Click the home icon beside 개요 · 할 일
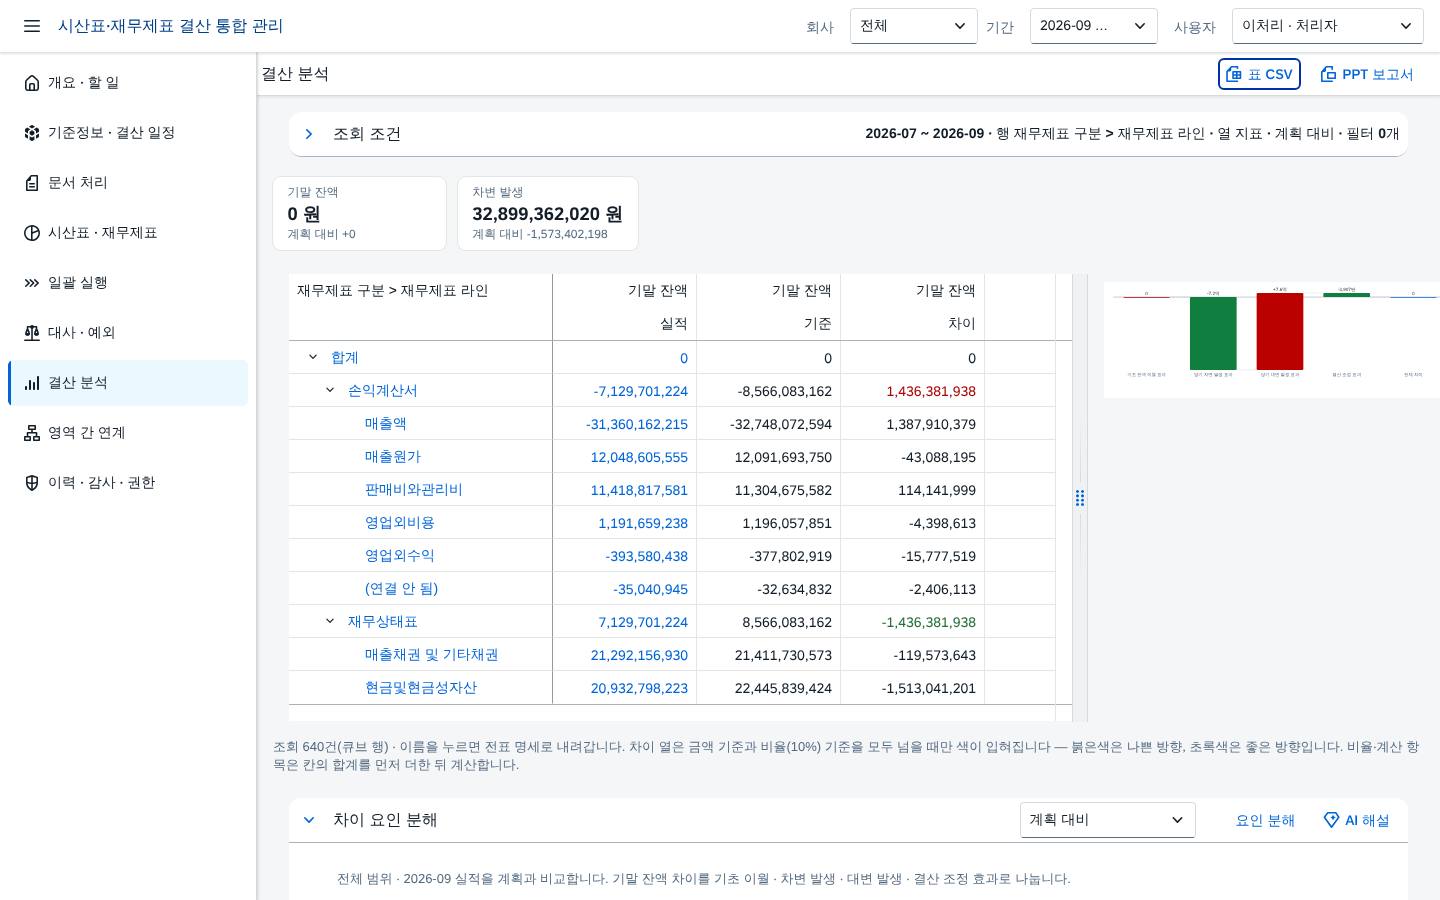The width and height of the screenshot is (1440, 900). (x=32, y=83)
